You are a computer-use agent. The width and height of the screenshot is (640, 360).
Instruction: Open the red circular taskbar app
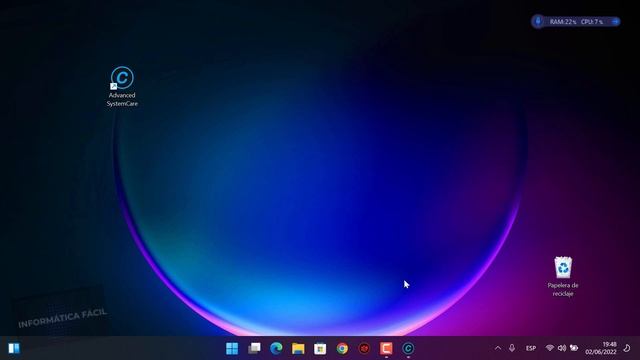click(364, 348)
